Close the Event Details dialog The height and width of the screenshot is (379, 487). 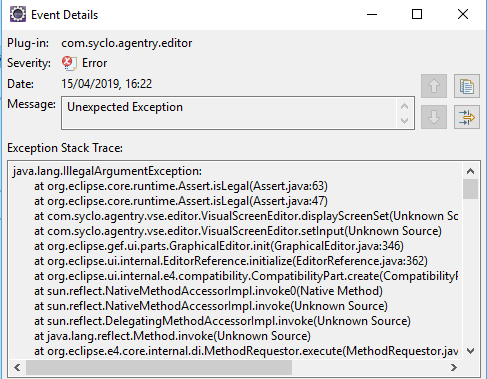click(463, 14)
